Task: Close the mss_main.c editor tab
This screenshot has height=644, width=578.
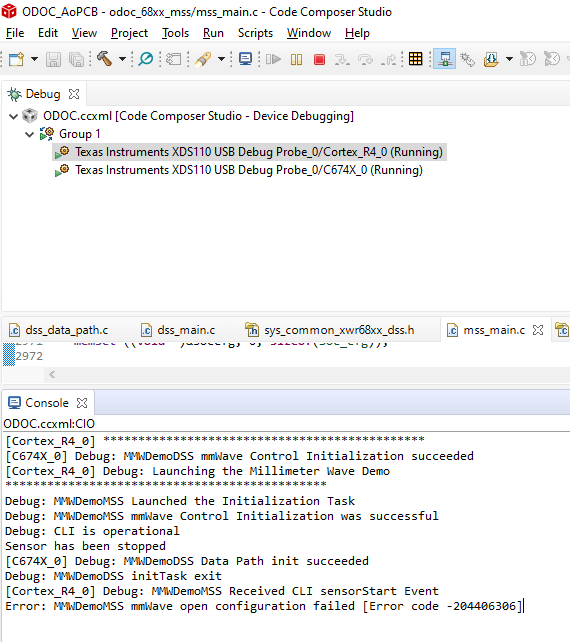Action: (538, 330)
